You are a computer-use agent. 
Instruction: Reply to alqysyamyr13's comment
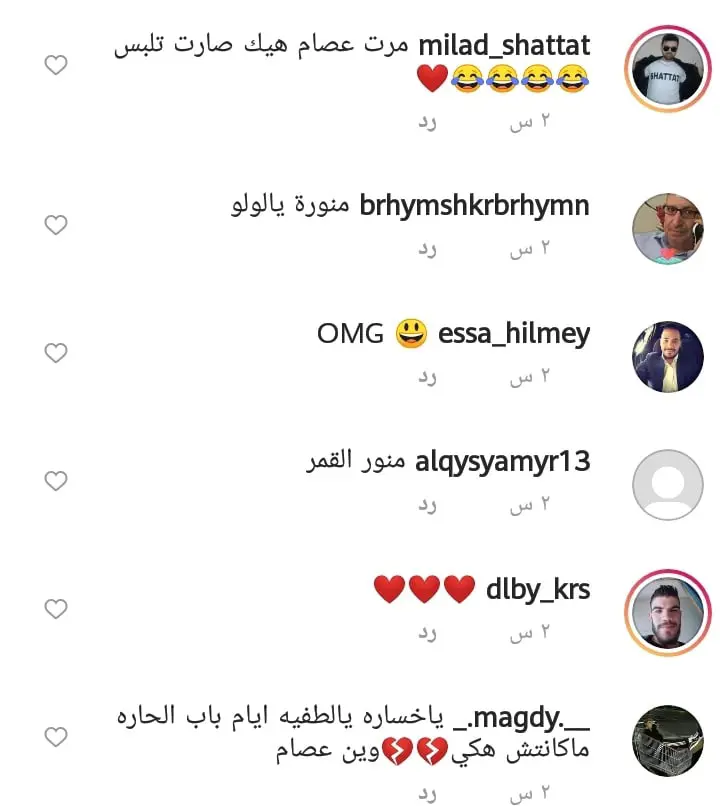click(x=427, y=505)
